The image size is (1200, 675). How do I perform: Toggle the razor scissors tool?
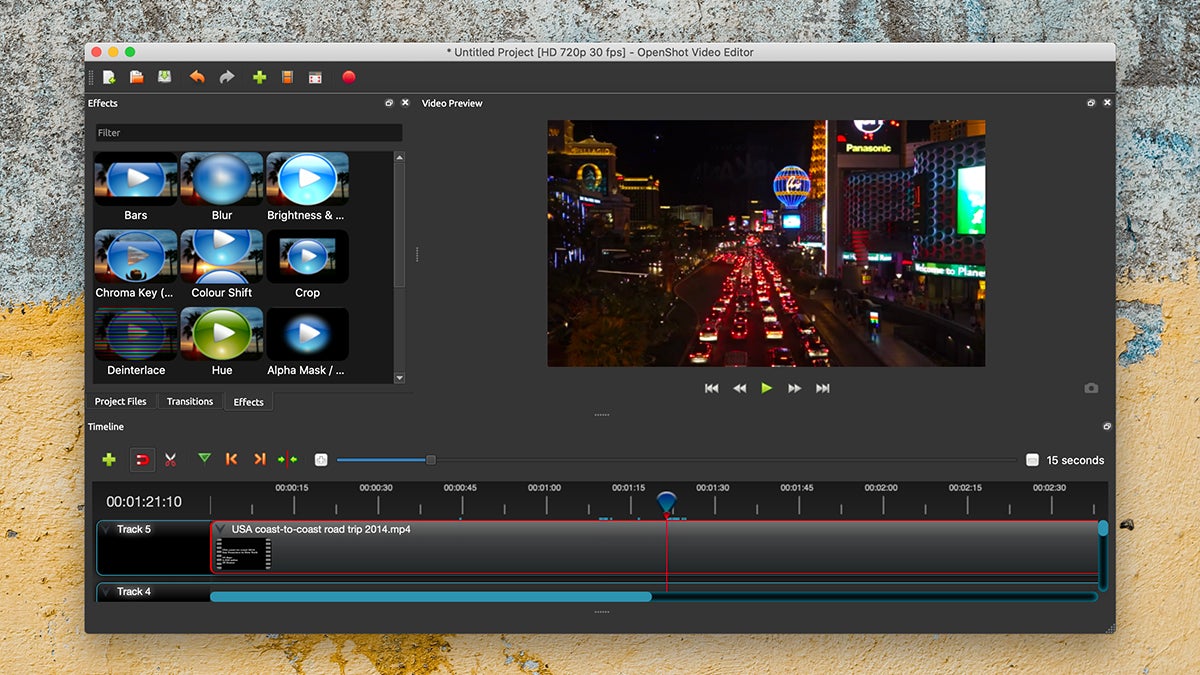170,460
